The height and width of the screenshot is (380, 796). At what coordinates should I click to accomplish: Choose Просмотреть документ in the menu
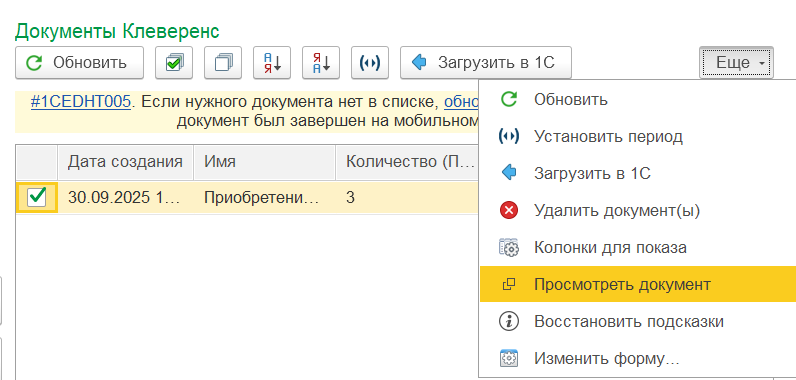pos(638,284)
